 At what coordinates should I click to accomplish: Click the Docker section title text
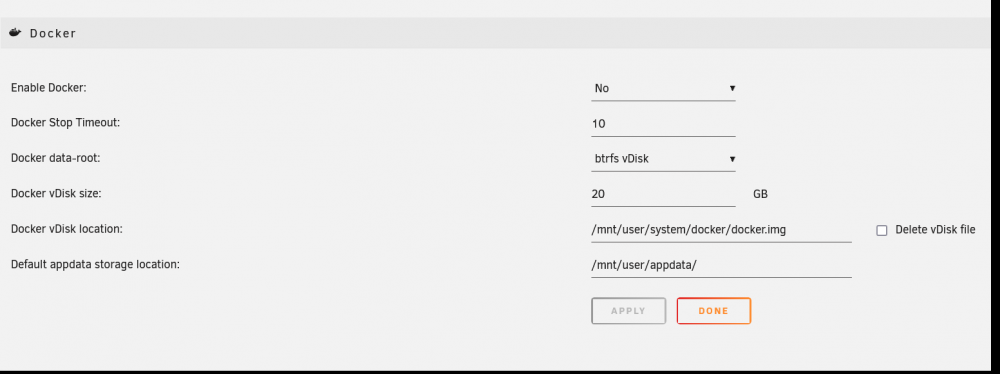click(53, 33)
